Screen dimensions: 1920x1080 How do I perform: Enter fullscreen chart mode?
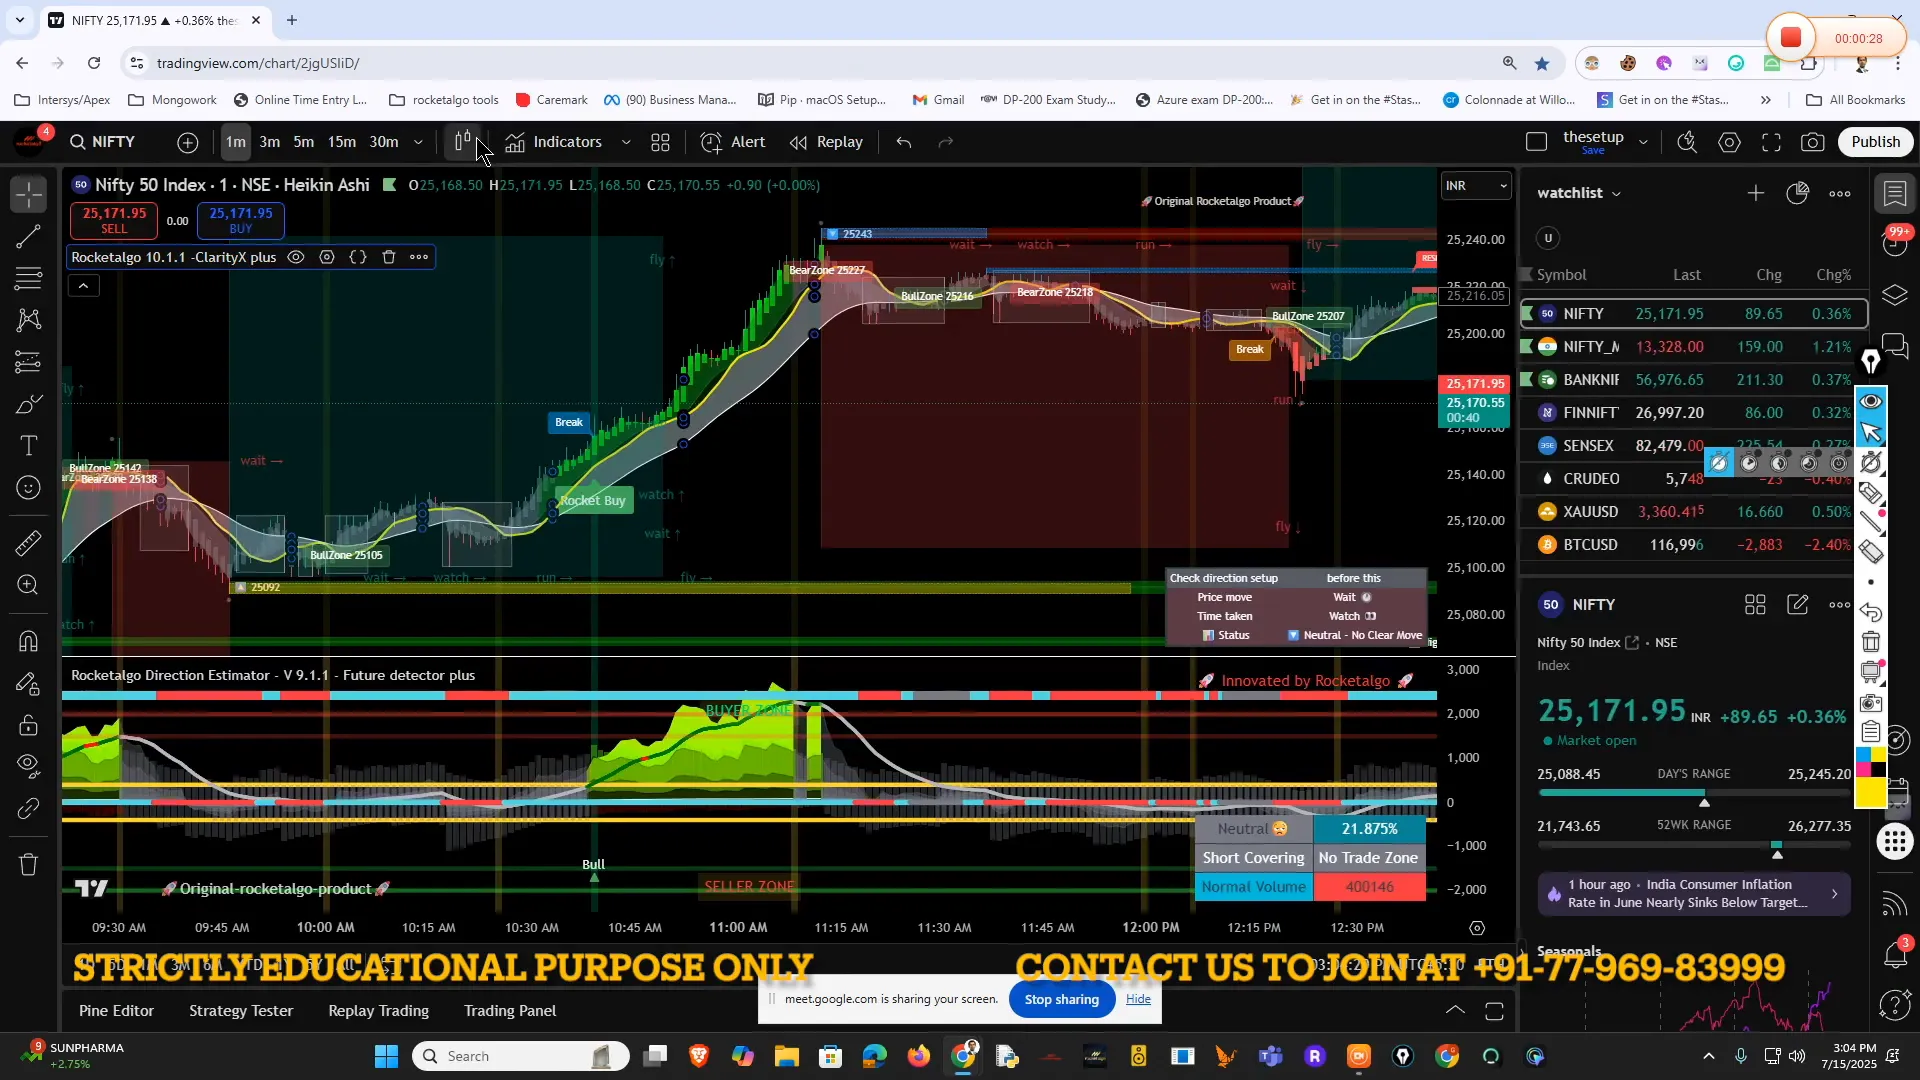[1771, 142]
